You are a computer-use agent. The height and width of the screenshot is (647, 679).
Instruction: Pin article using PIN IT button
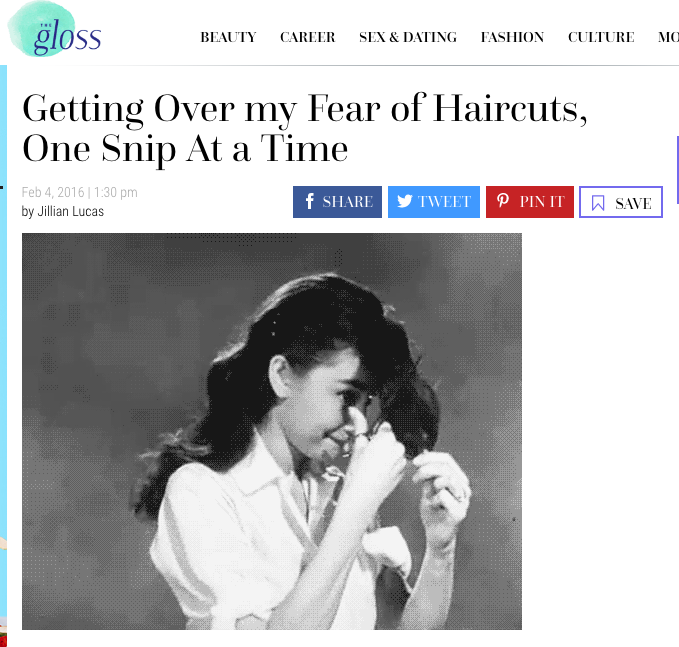point(530,202)
